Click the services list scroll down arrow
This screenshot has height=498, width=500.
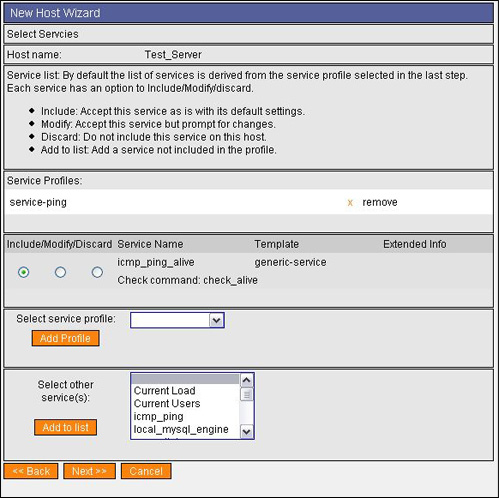(247, 432)
